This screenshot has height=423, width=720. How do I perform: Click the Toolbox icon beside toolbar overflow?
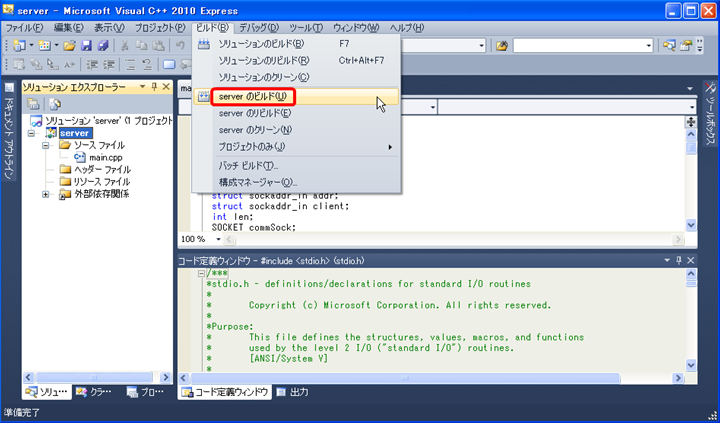(686, 45)
